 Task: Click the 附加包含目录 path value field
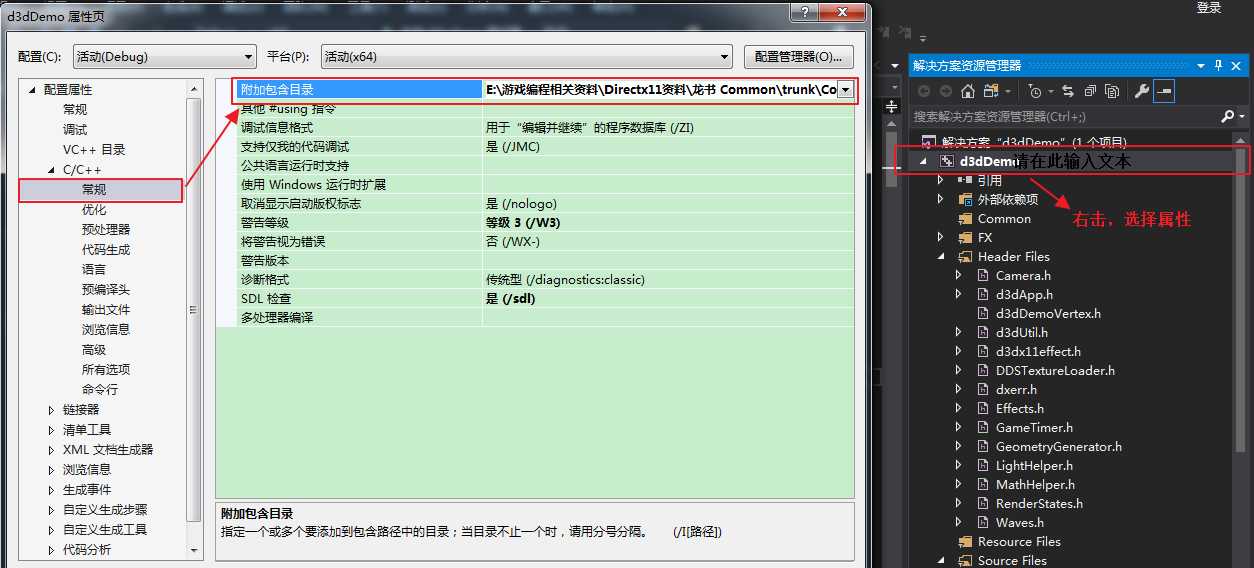(660, 90)
